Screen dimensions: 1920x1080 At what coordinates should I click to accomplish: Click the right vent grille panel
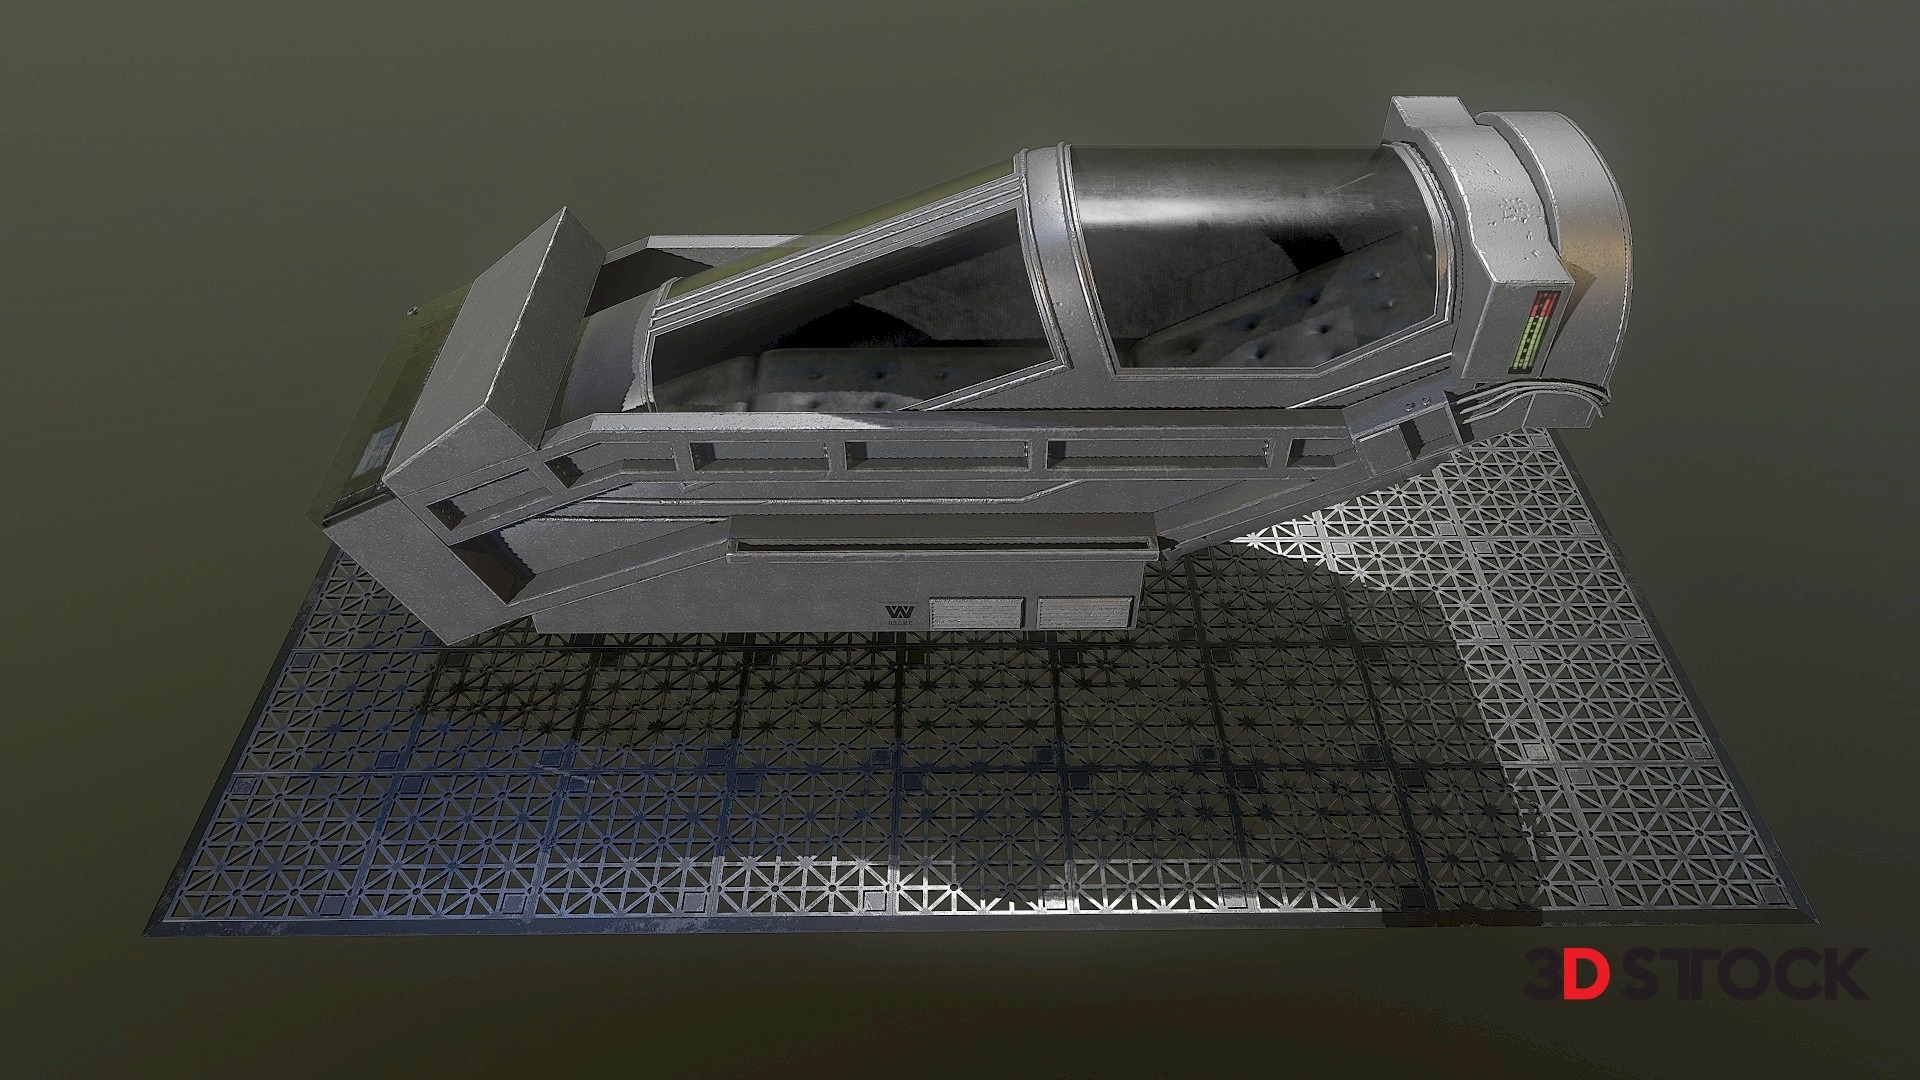(x=1085, y=612)
